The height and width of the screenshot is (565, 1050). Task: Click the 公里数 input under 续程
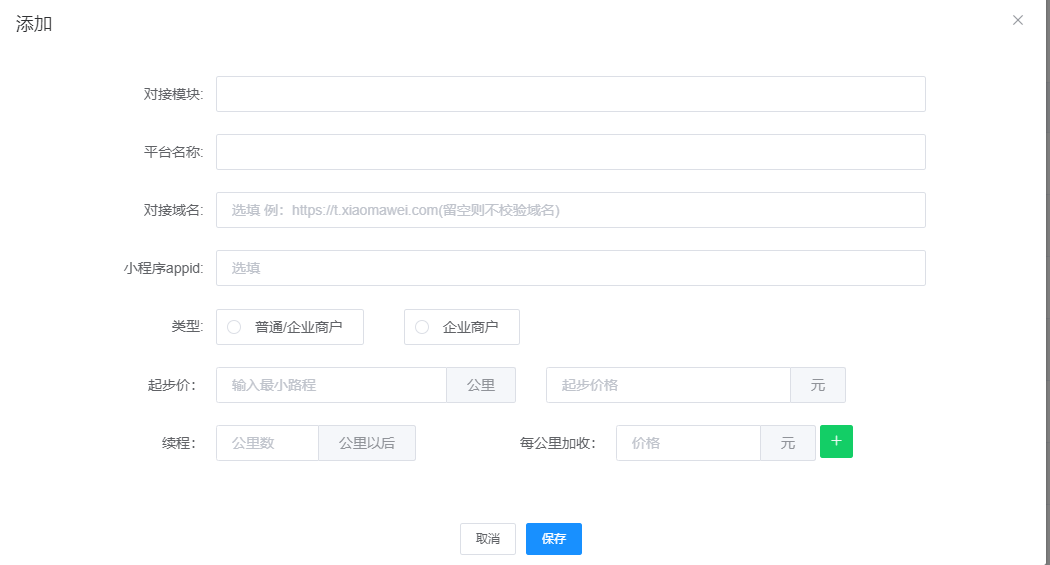[267, 443]
